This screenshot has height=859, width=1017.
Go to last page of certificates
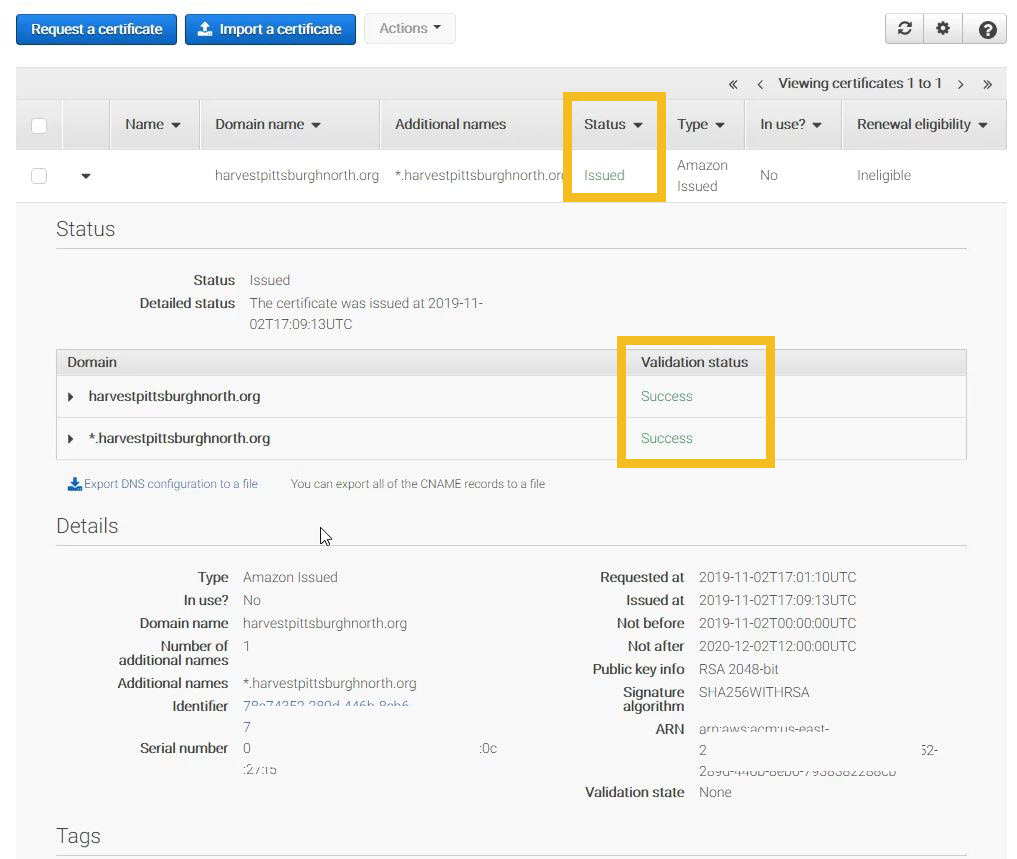point(987,84)
